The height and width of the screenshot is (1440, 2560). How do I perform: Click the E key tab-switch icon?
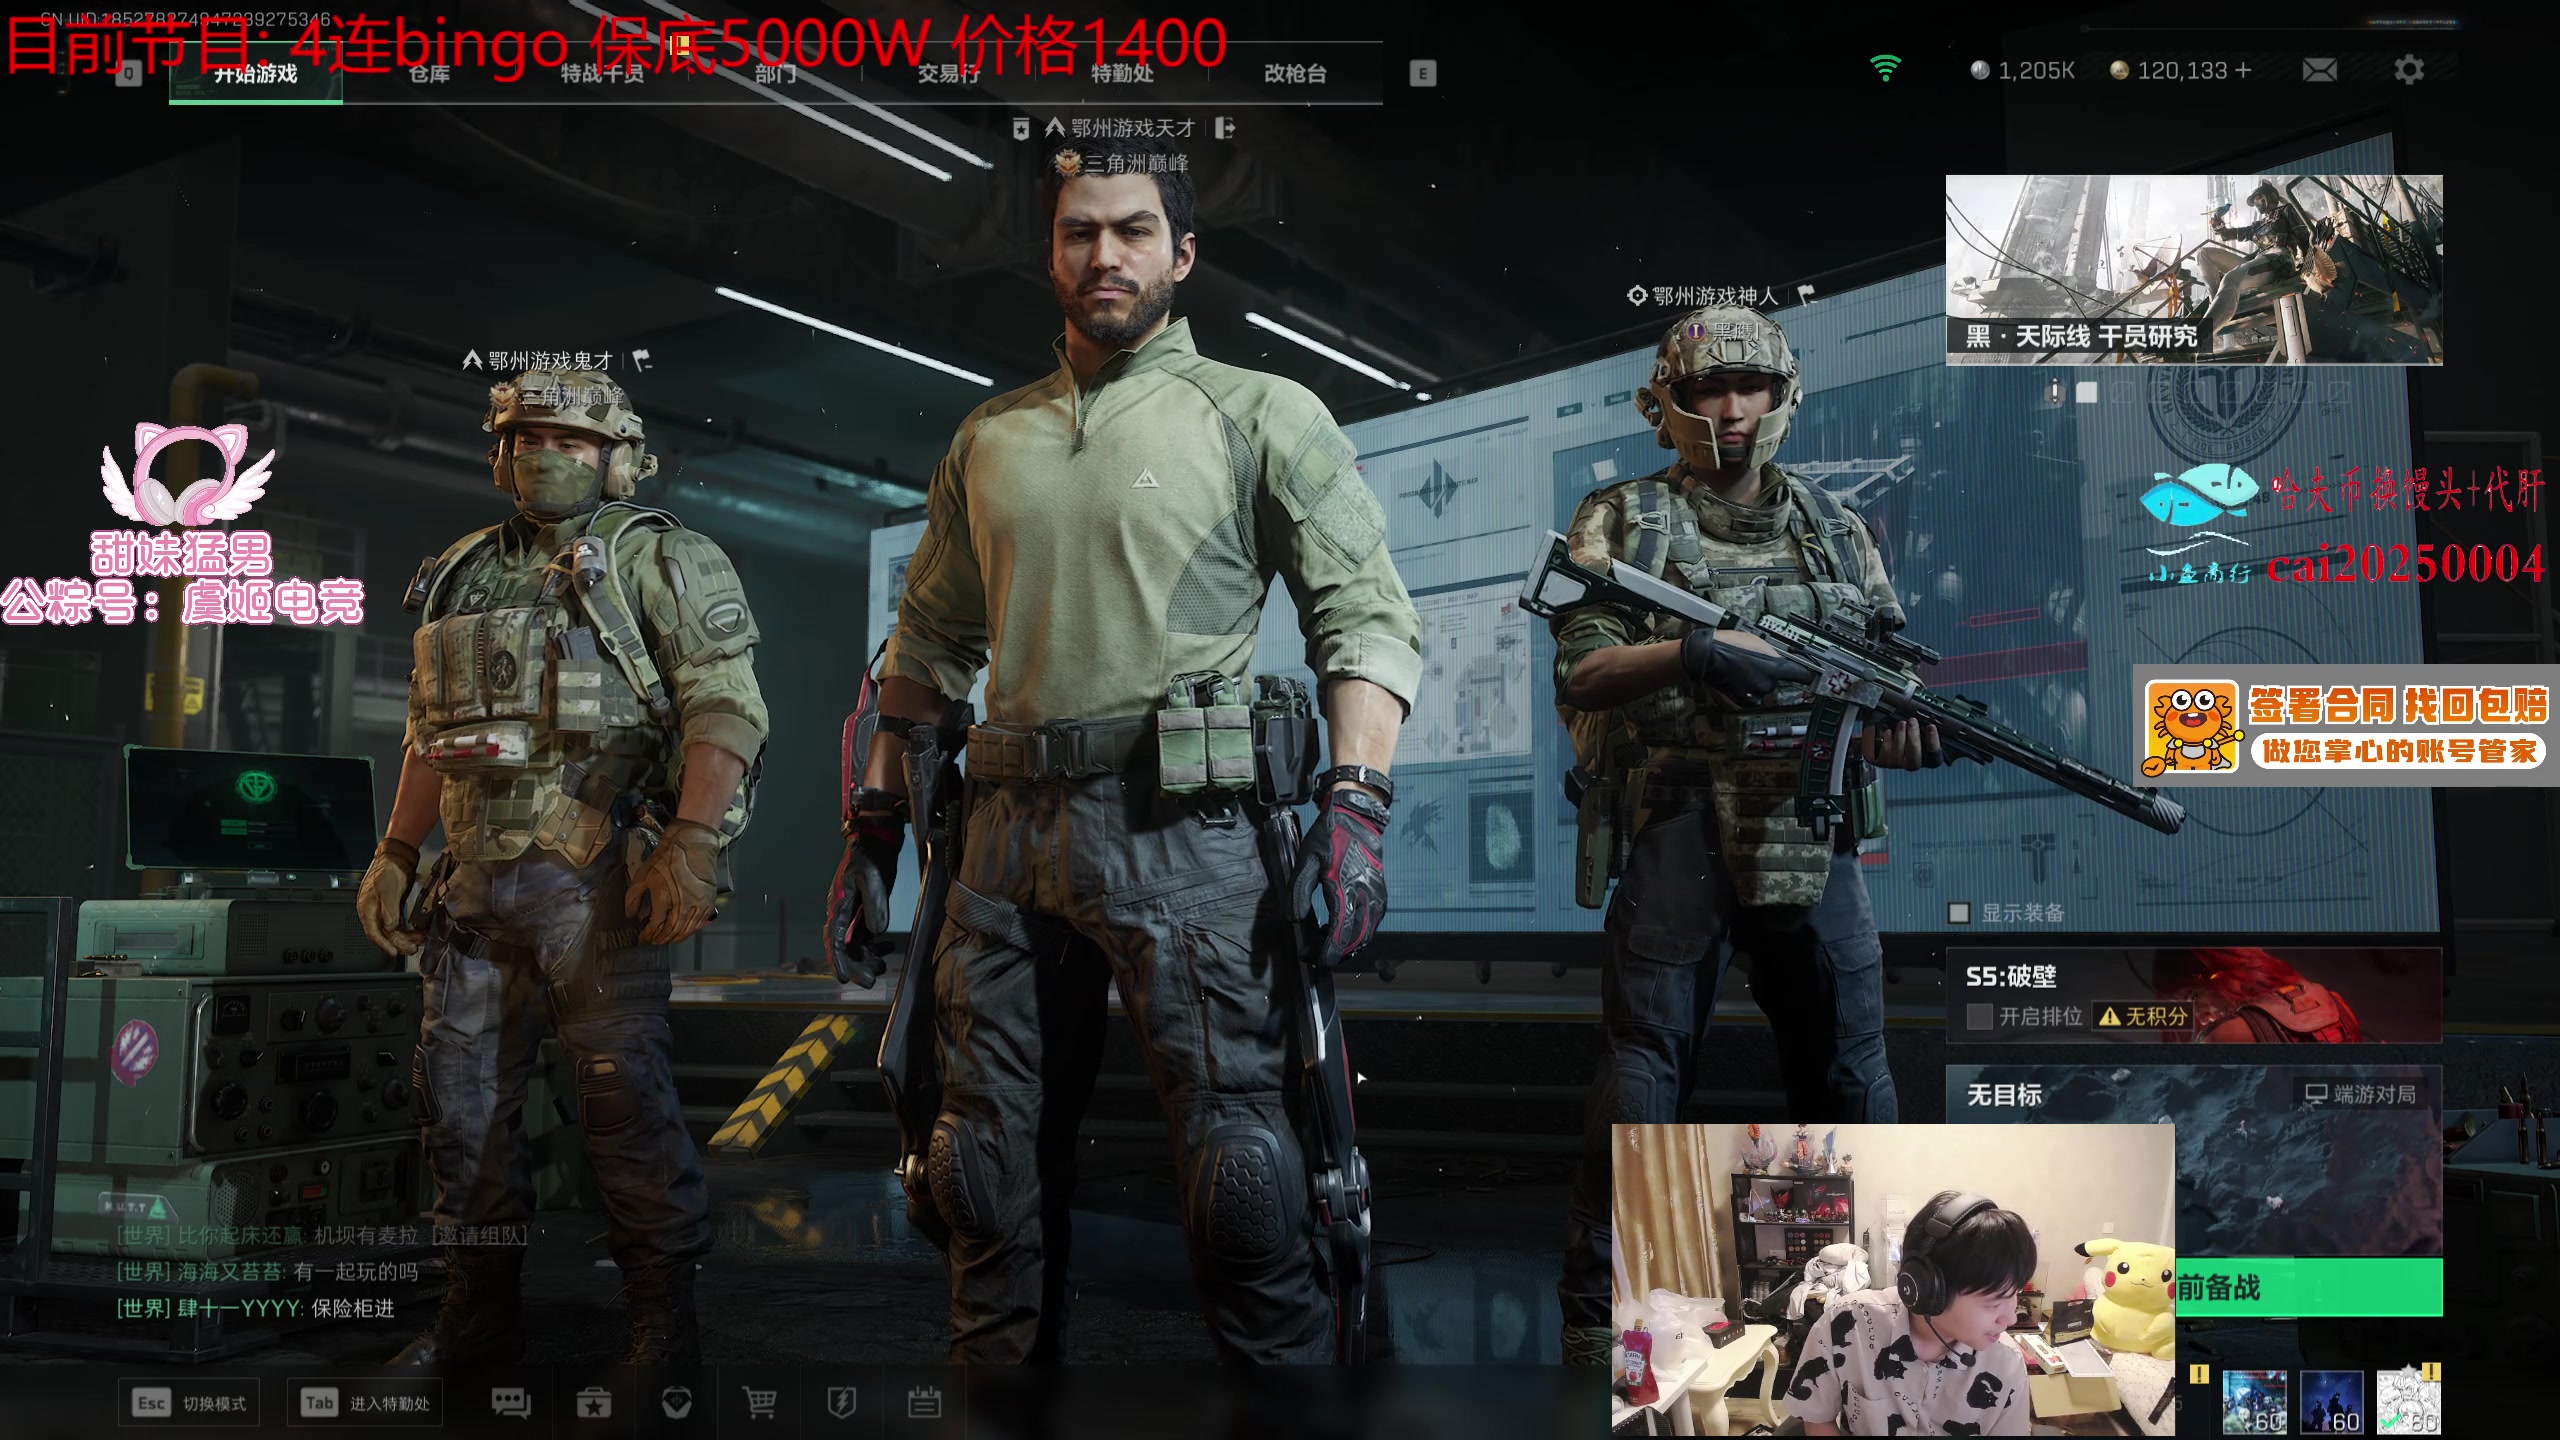tap(1423, 73)
